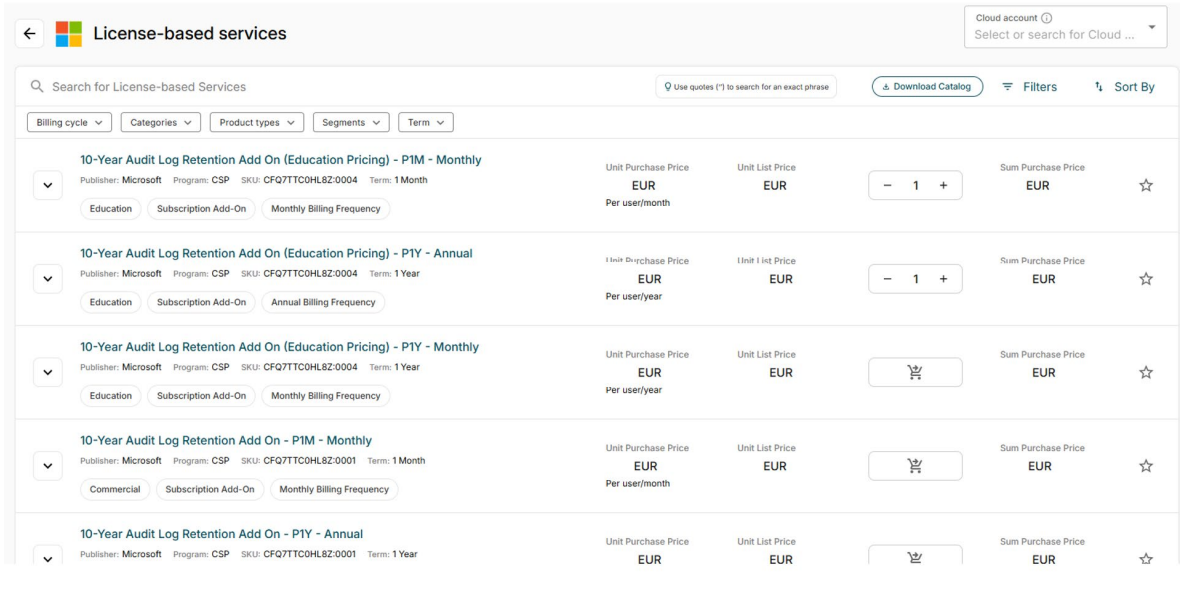Click Subscription Add-On tag on Education P1M row
Screen dimensions: 1186x595
click(201, 209)
